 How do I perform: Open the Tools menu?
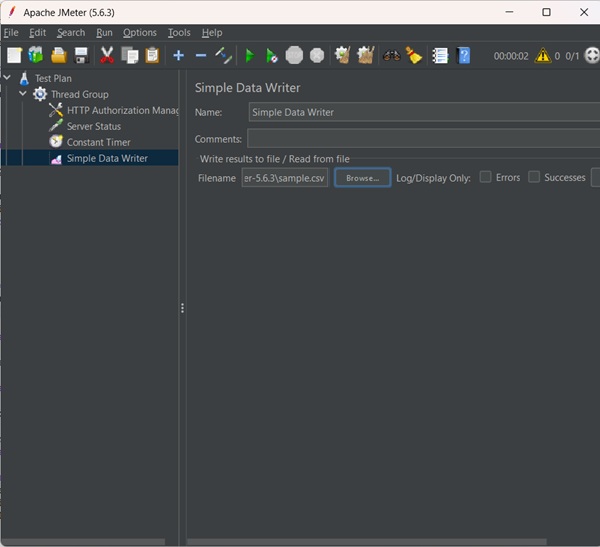pos(179,33)
